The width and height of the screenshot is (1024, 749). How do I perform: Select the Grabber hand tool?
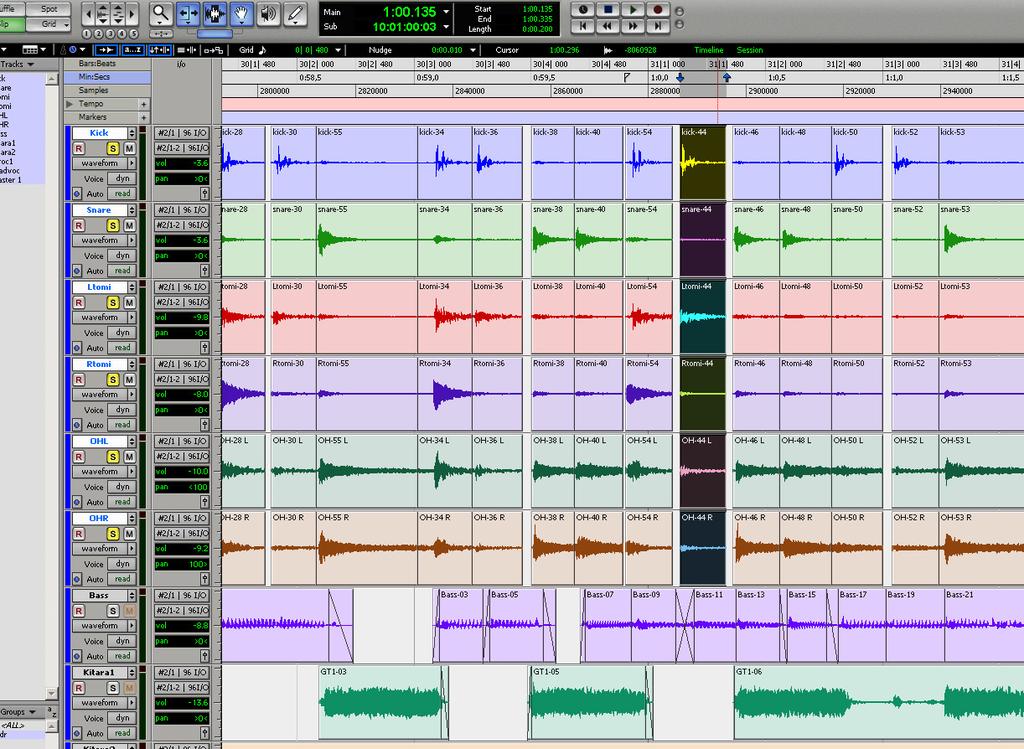[x=242, y=14]
